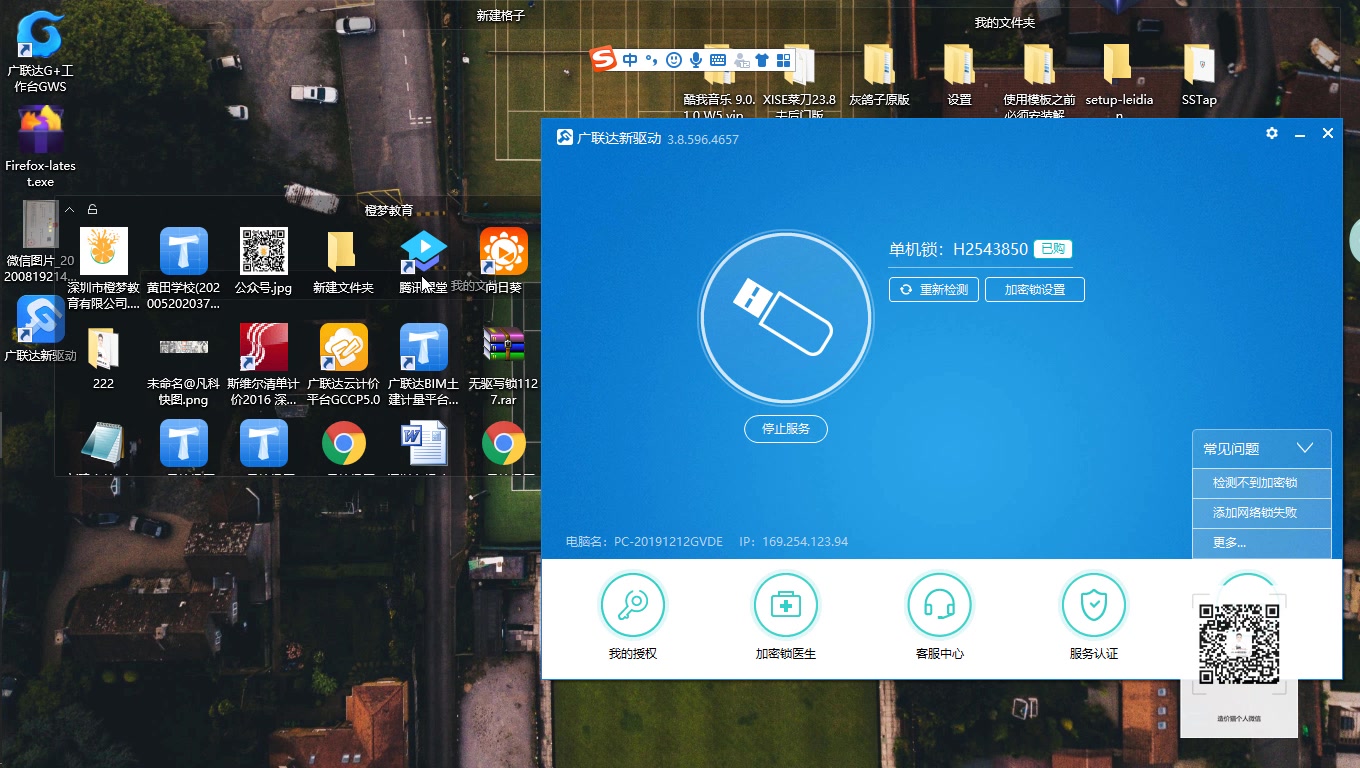Select the notepad text file icon
The height and width of the screenshot is (768, 1360).
(103, 443)
